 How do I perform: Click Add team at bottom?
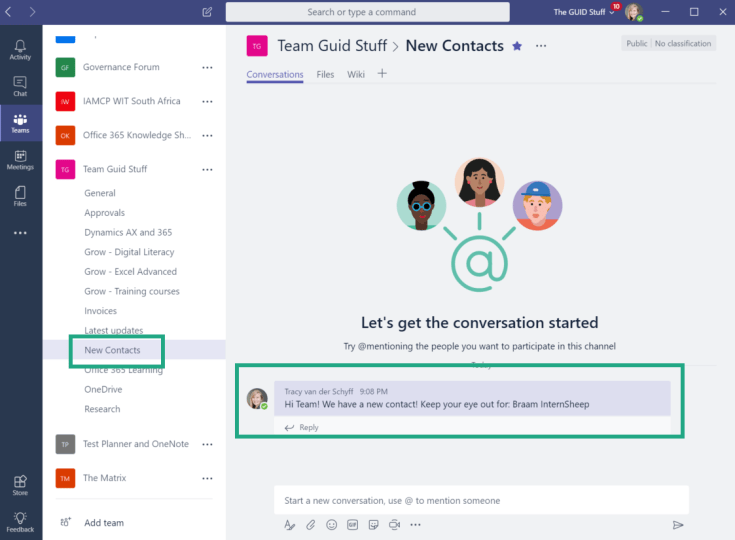[x=103, y=522]
